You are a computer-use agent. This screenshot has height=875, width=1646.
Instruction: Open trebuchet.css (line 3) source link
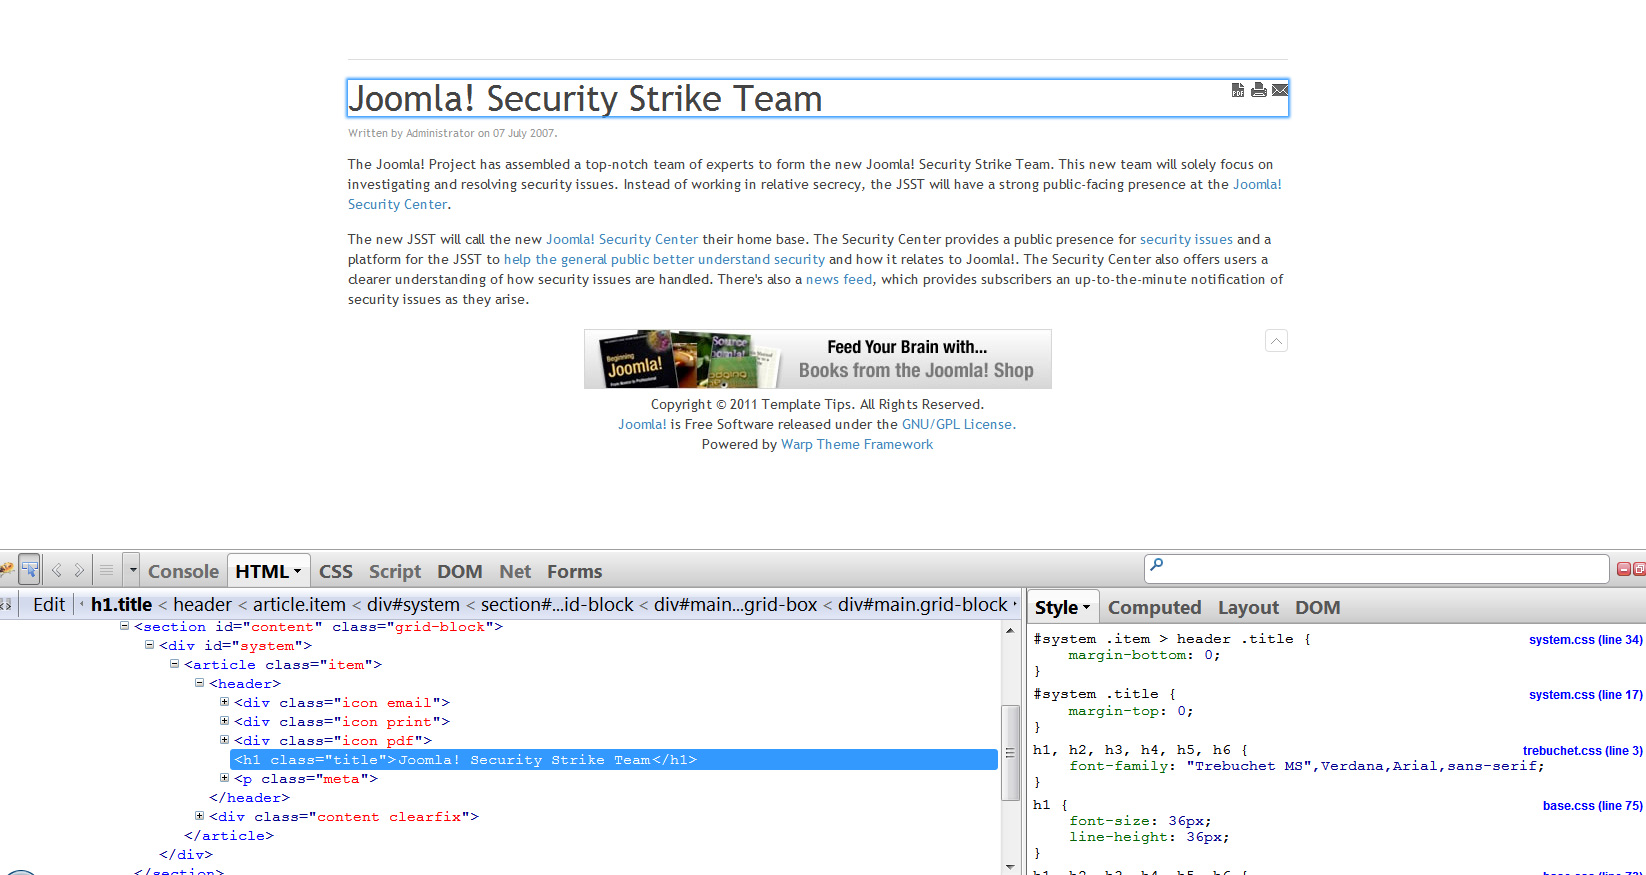coord(1582,751)
